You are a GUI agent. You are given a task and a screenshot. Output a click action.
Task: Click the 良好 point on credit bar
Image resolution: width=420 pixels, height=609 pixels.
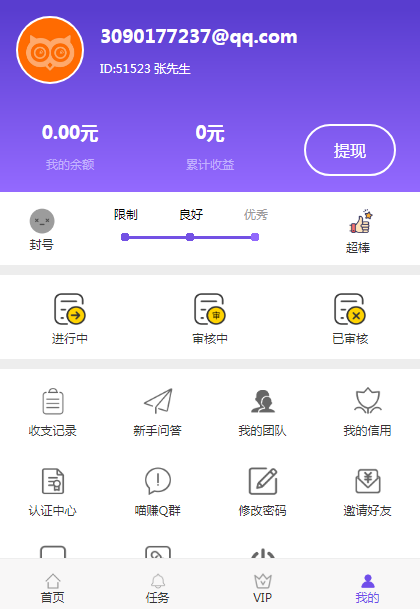click(190, 237)
